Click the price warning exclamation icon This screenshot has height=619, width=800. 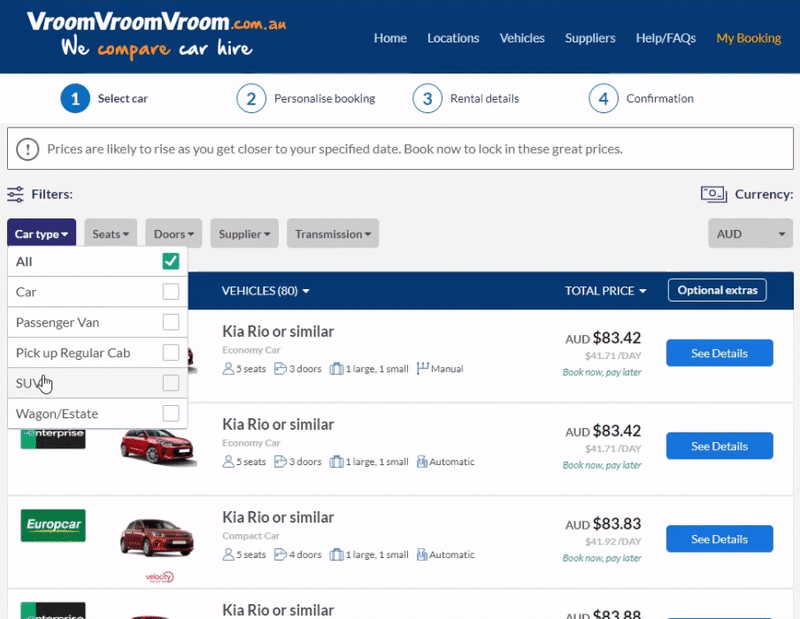click(27, 149)
